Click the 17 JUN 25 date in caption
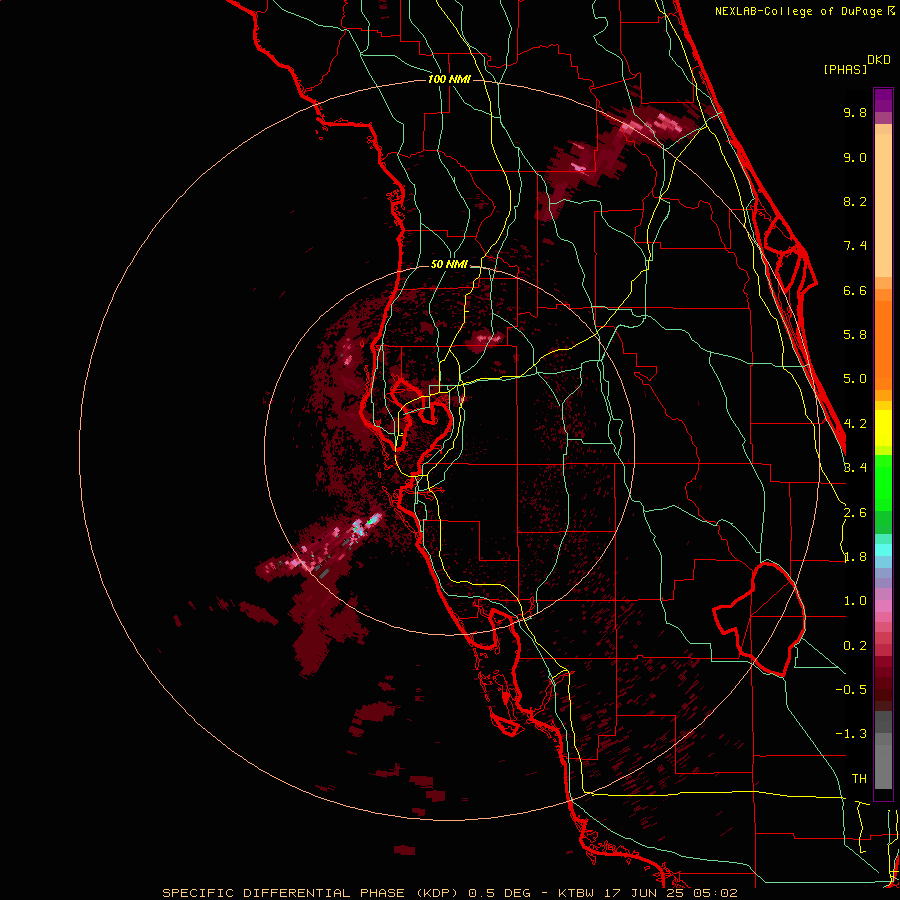This screenshot has width=900, height=900. [645, 893]
